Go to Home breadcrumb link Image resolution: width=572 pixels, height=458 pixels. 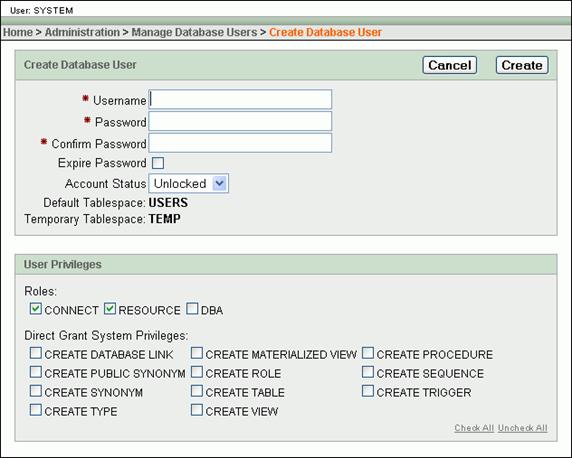point(18,32)
